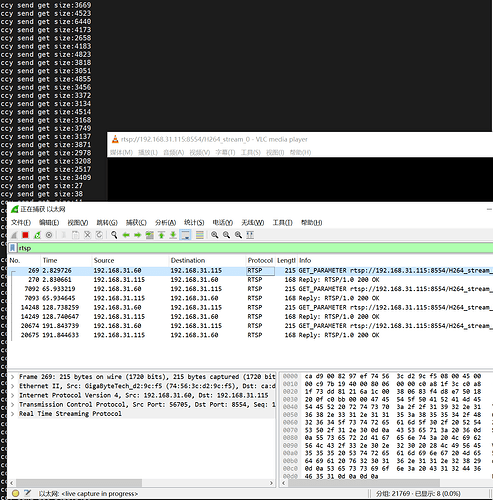Go back to previous packet arrow

click(126, 235)
